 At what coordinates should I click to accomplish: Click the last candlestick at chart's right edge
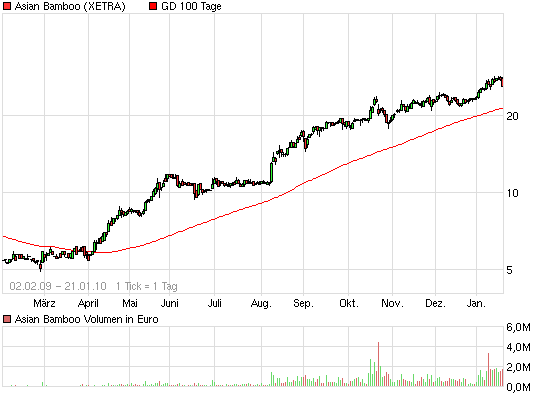coord(502,82)
